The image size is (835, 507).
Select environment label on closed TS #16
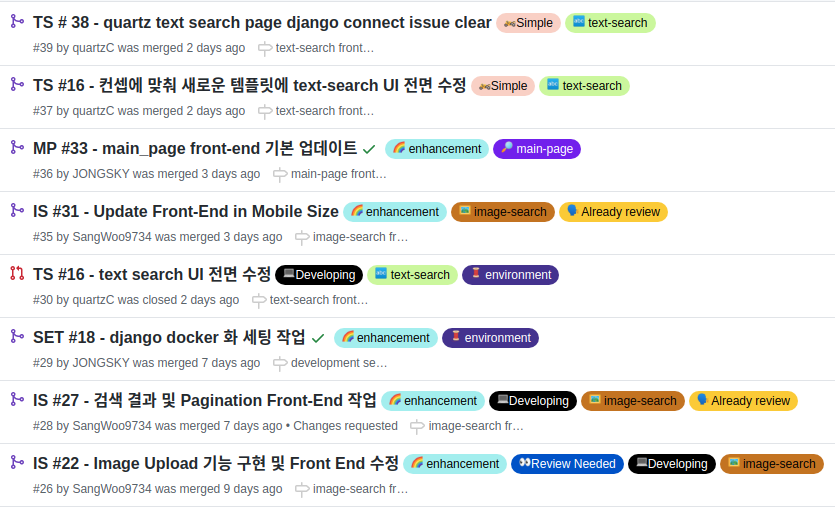pyautogui.click(x=510, y=275)
